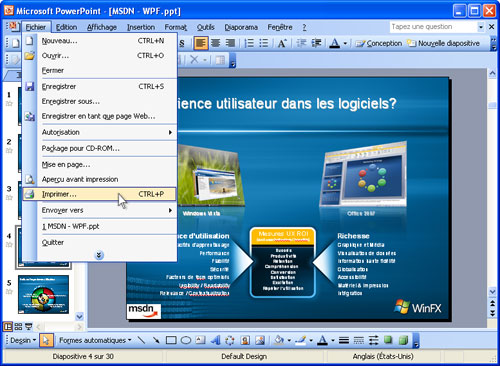Viewport: 500px width, 366px height.
Task: Click next slide double-arrow button
Action: click(x=492, y=313)
